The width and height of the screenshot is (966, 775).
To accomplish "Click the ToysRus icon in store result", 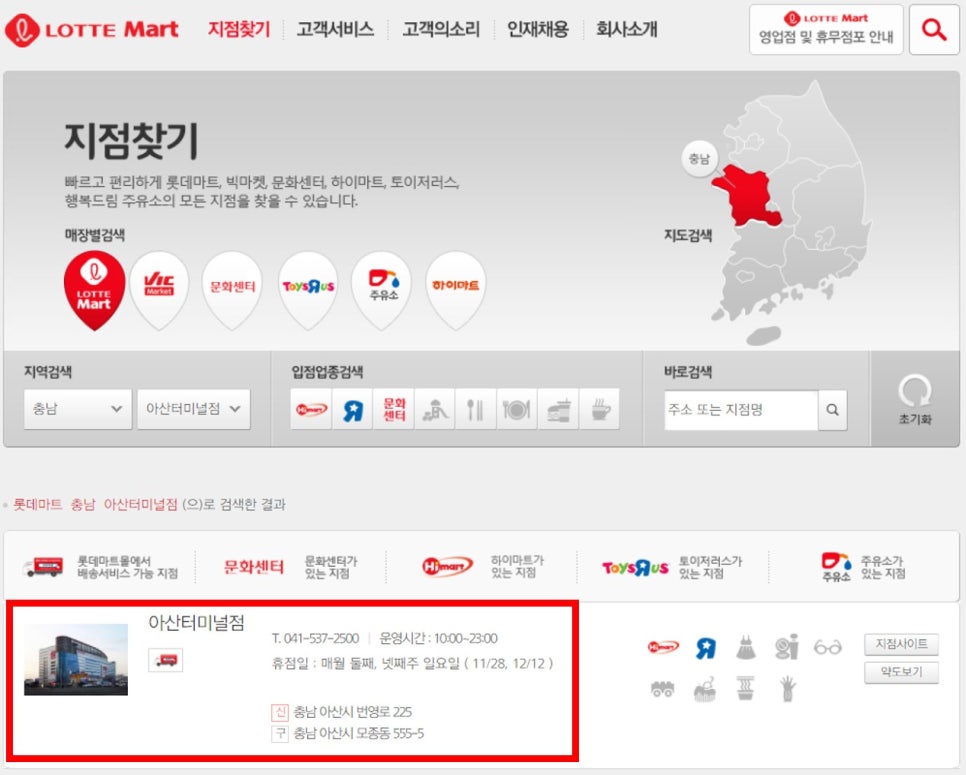I will tap(705, 647).
